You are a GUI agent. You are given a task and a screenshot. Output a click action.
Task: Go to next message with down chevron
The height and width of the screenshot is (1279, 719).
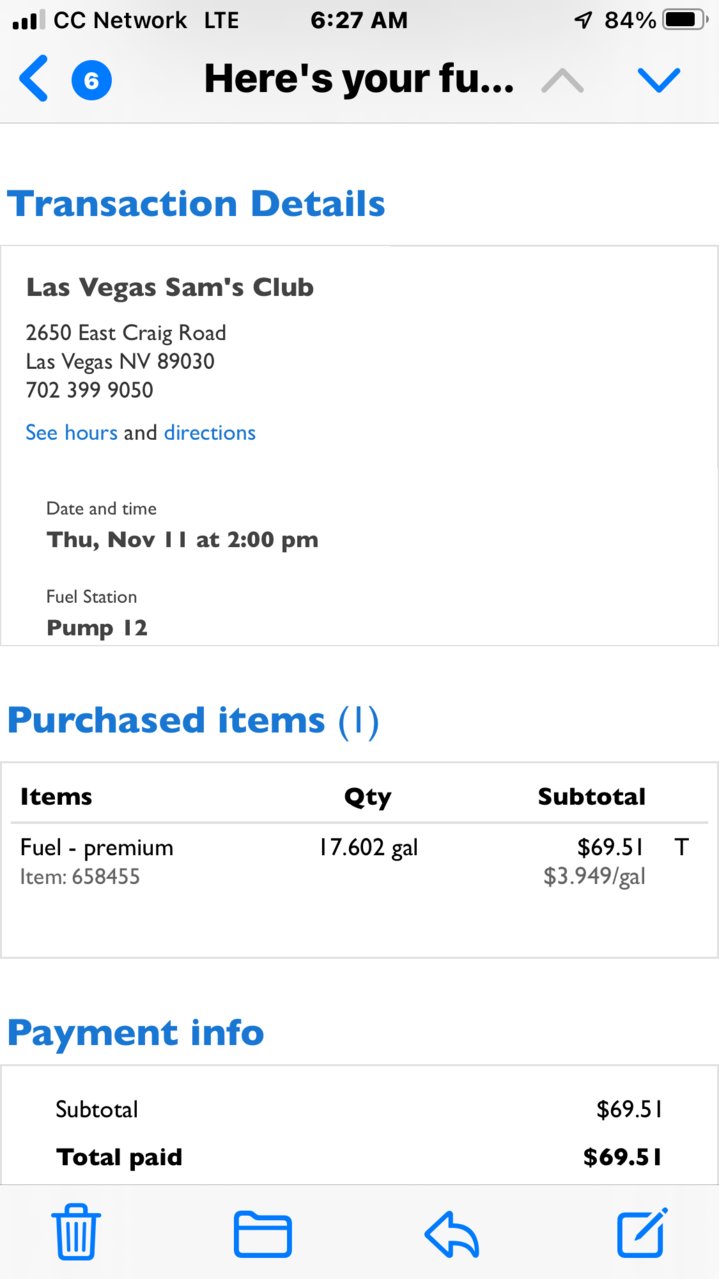(x=659, y=80)
